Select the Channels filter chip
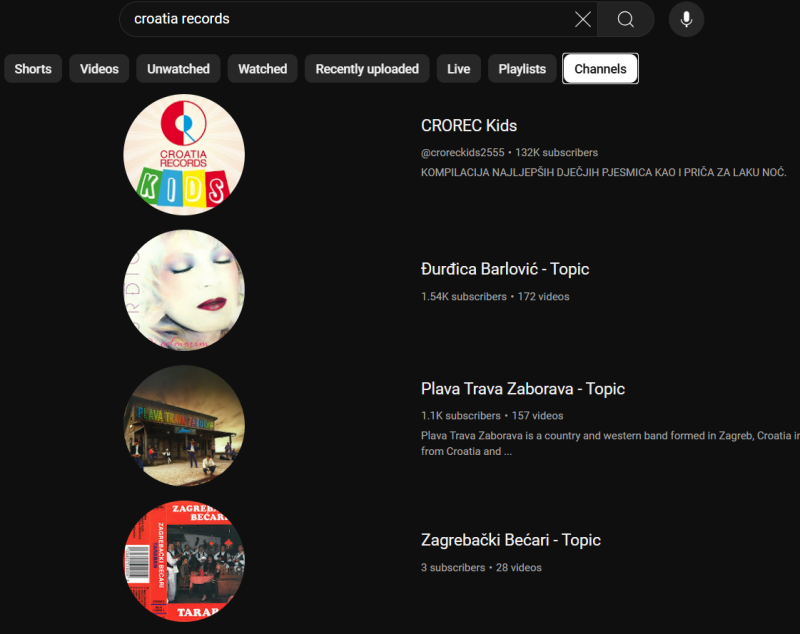Screen dimensions: 800x634 (601, 69)
